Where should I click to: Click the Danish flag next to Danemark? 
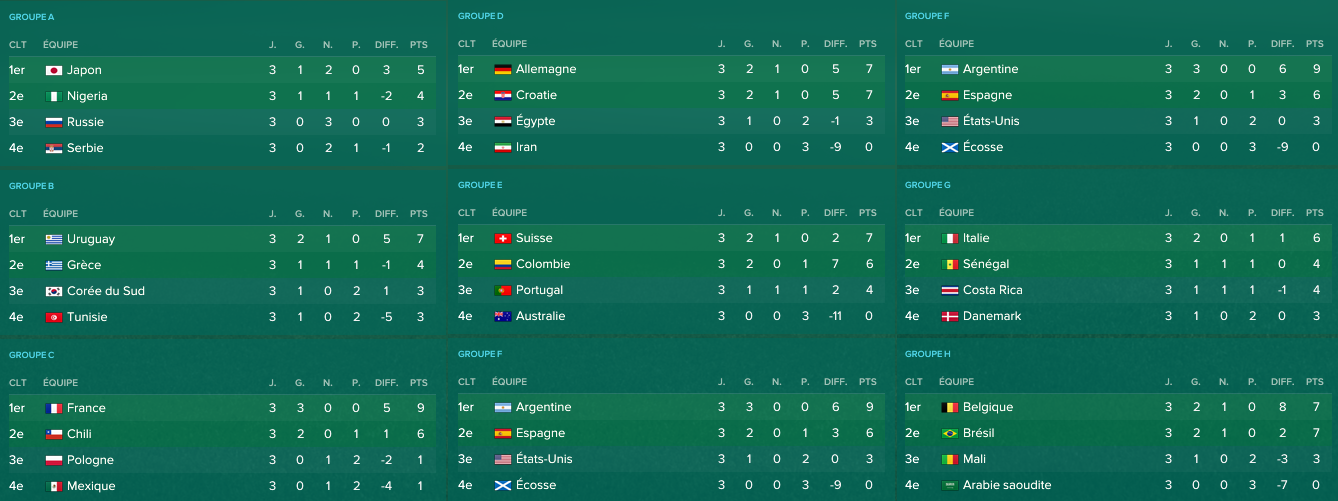click(950, 316)
